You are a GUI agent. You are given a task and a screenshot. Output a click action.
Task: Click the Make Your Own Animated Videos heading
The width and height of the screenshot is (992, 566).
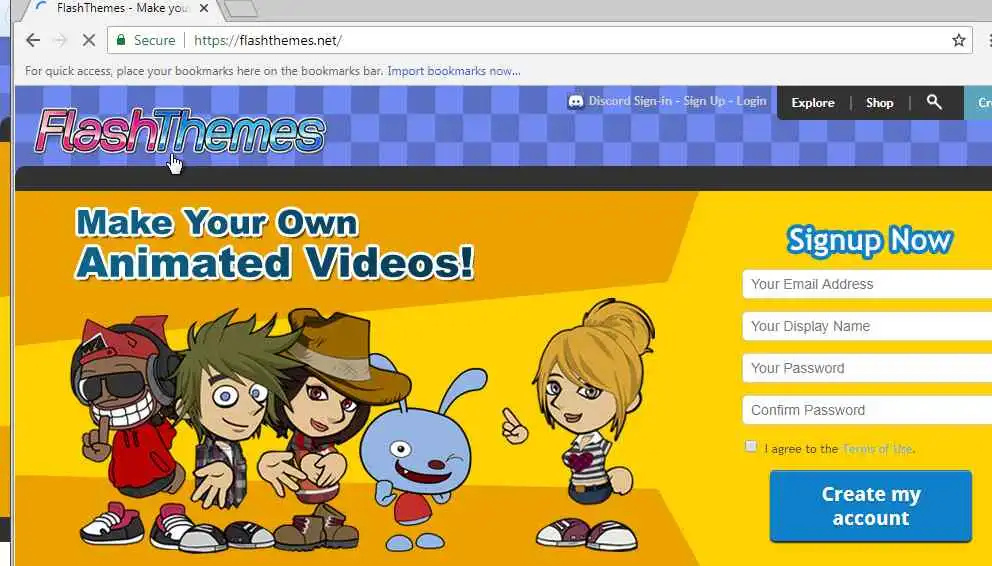(275, 243)
